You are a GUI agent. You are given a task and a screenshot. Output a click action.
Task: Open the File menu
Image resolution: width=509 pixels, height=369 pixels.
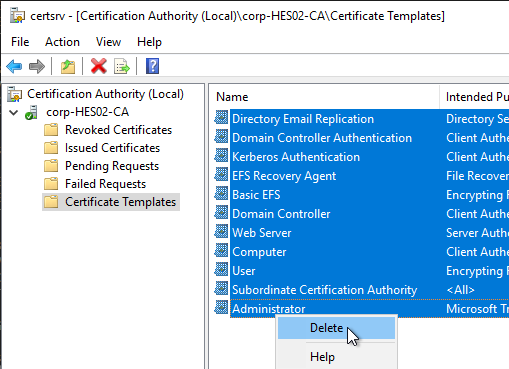(20, 42)
